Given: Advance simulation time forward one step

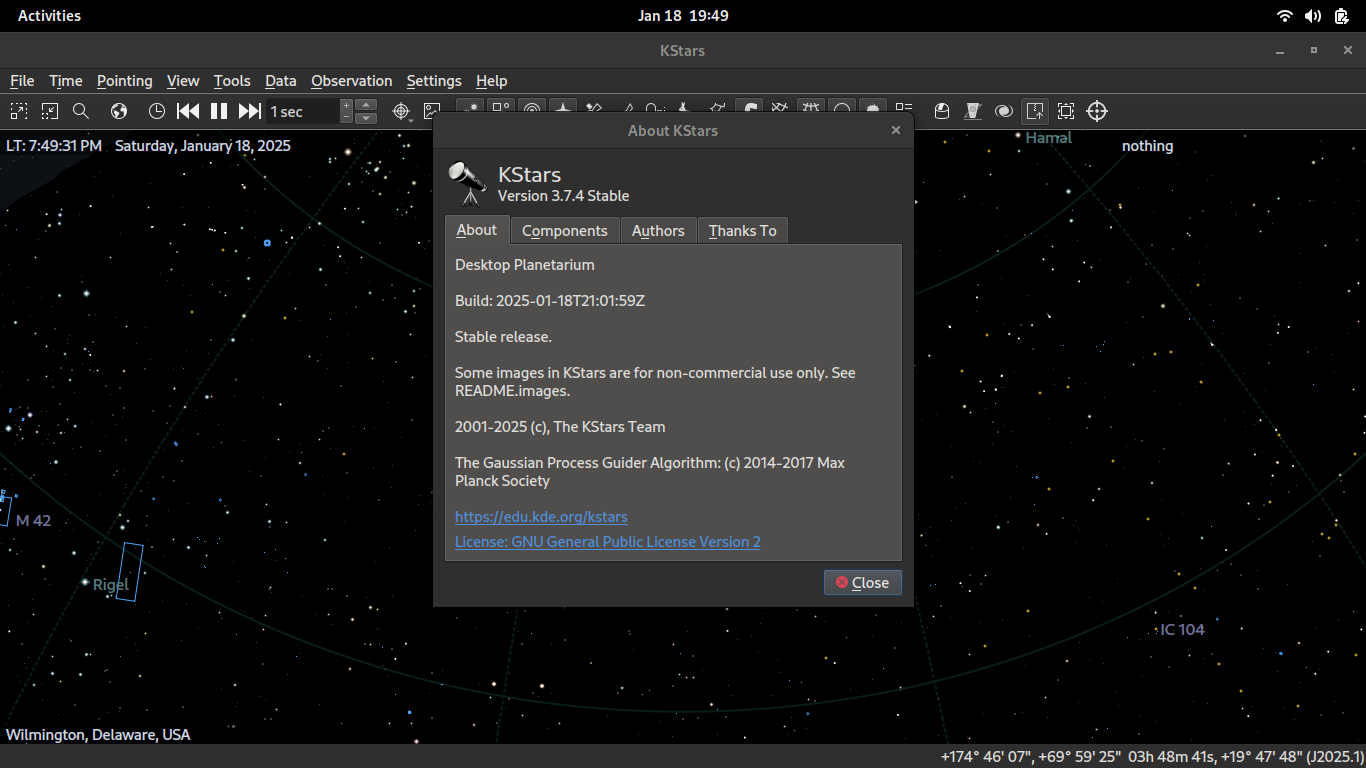Looking at the screenshot, I should [250, 111].
